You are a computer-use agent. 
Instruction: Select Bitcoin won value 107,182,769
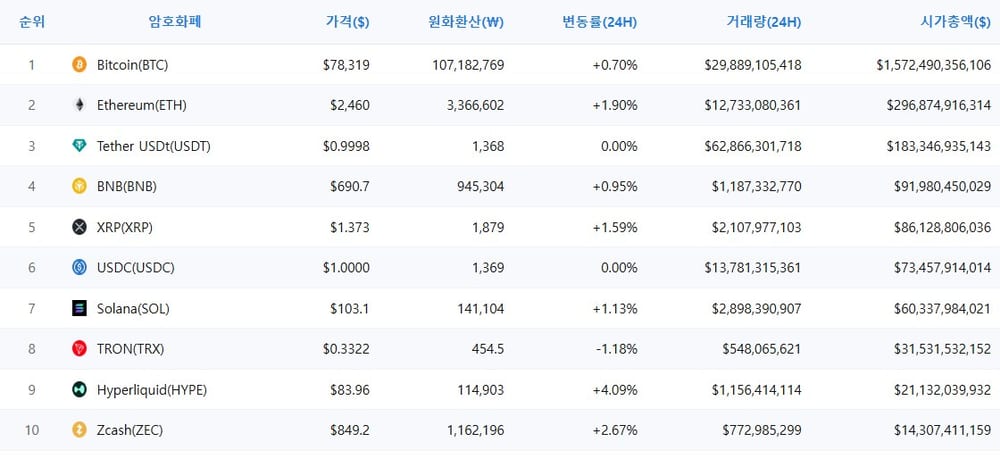click(x=468, y=64)
